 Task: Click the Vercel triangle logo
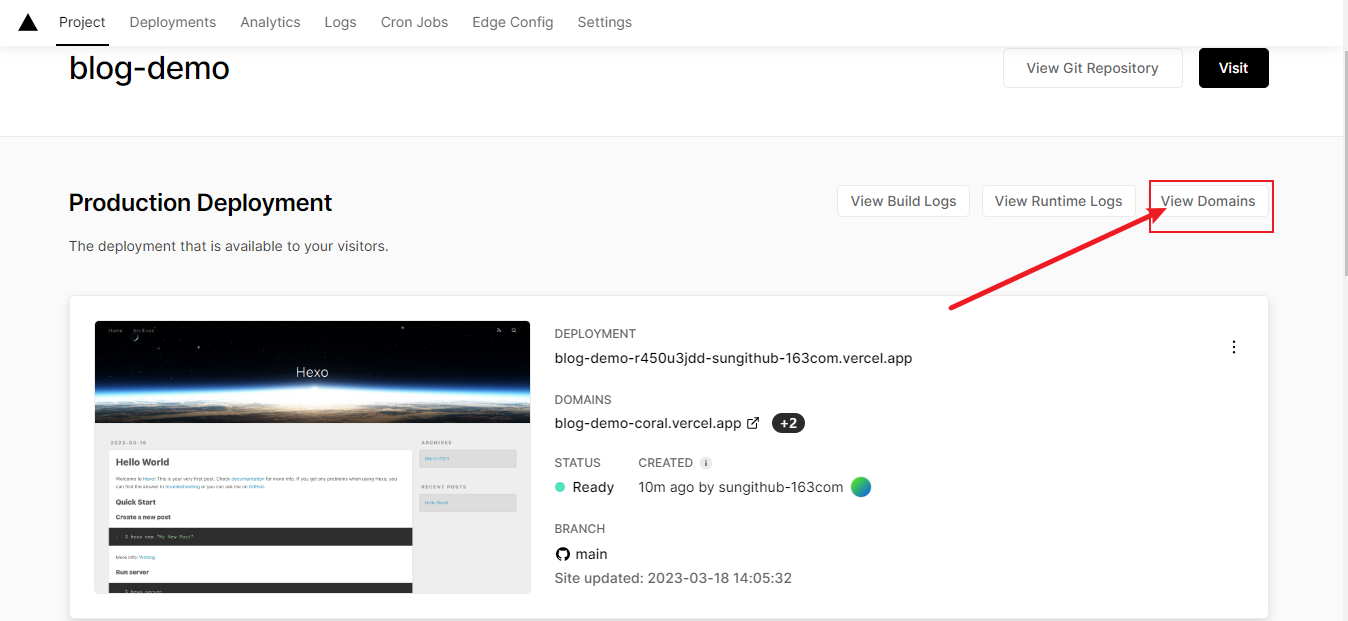point(28,22)
